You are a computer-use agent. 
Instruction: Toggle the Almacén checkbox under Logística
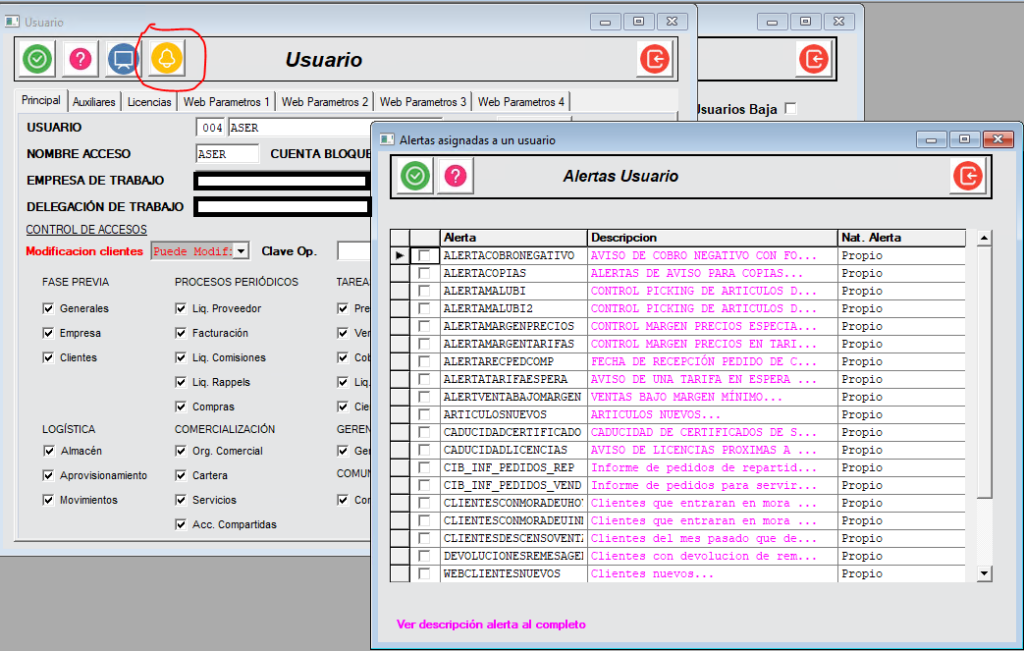coord(48,451)
